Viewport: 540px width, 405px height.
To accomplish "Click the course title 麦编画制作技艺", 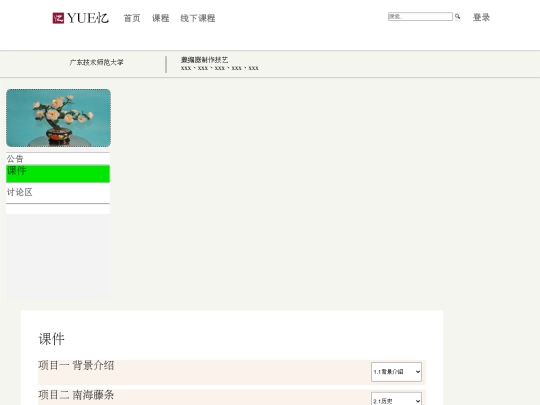I will tap(205, 60).
